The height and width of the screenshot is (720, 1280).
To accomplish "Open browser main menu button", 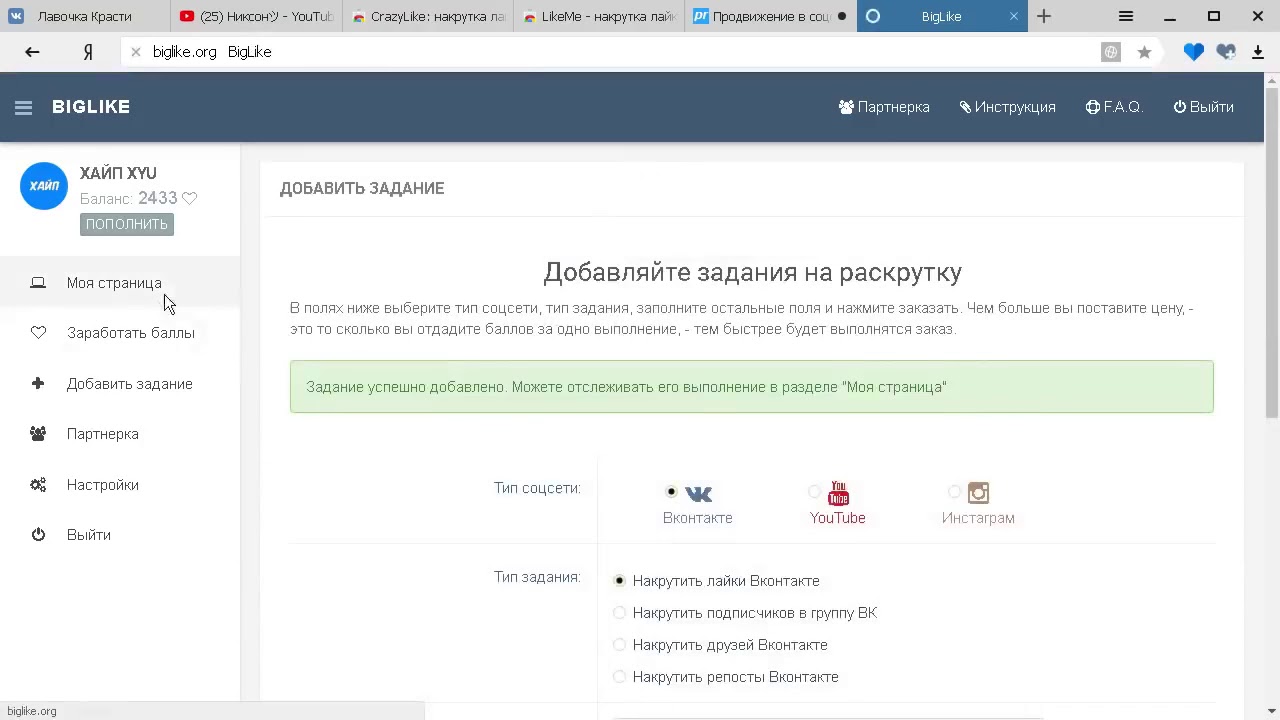I will click(x=1126, y=16).
